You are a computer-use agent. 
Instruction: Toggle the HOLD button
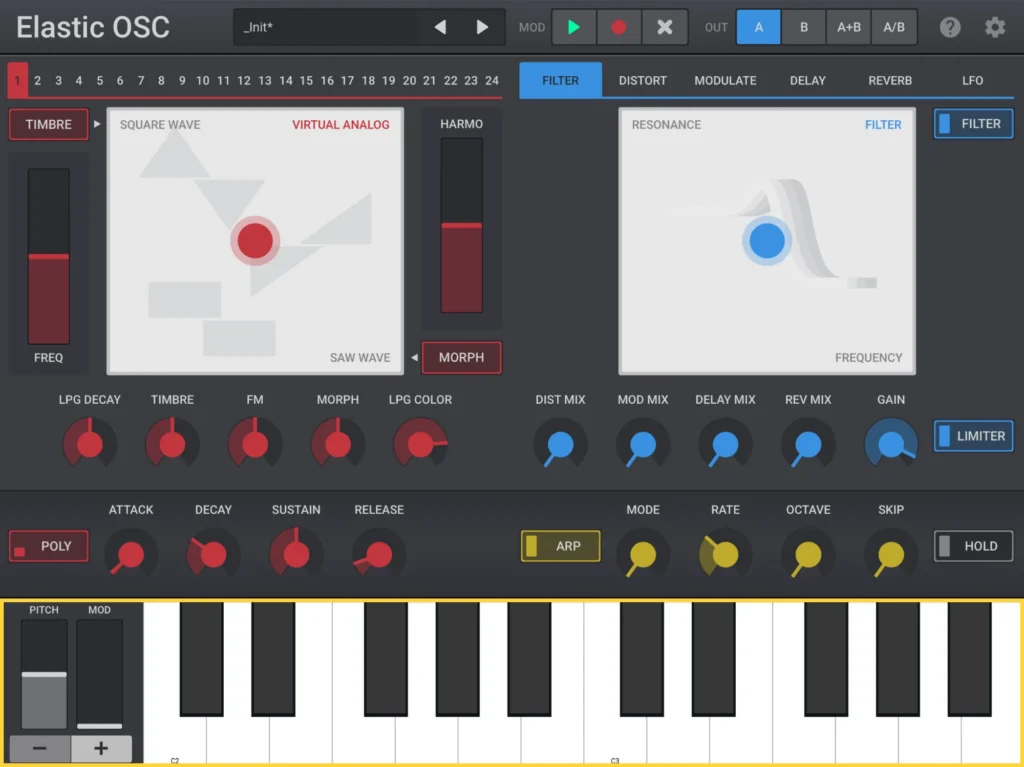tap(973, 546)
